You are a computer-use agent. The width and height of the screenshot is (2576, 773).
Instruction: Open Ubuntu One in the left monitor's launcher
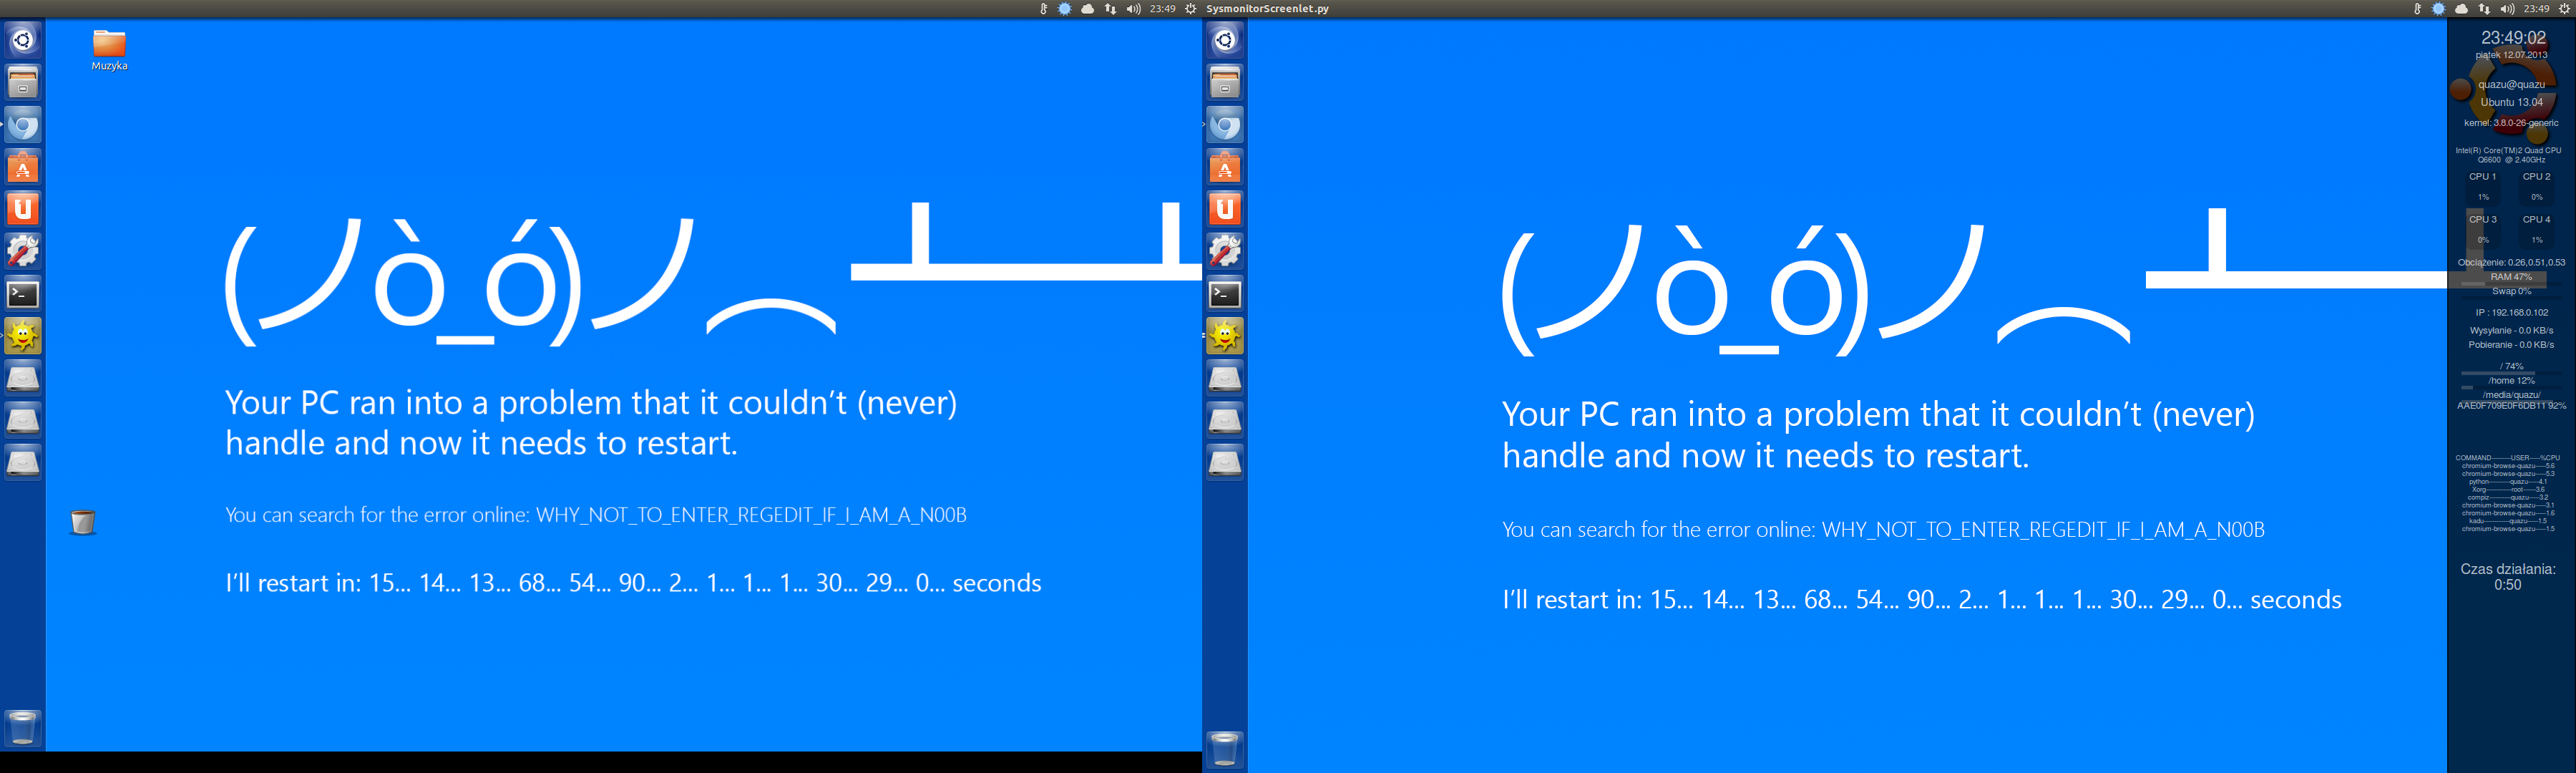[x=23, y=209]
